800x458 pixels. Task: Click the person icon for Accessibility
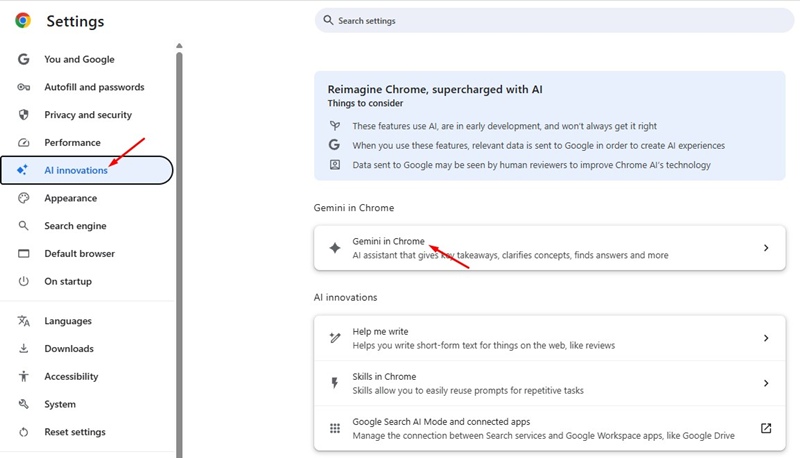point(23,376)
